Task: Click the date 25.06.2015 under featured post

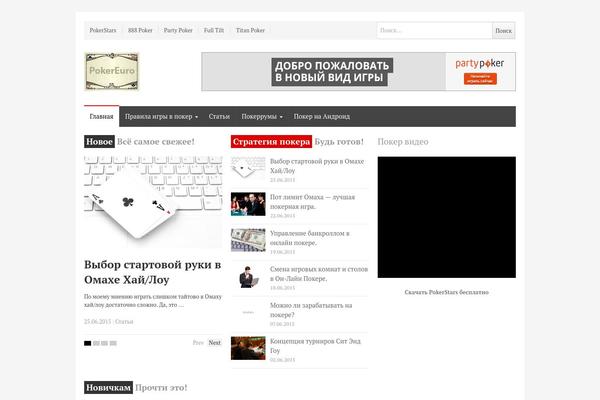Action: tap(98, 322)
